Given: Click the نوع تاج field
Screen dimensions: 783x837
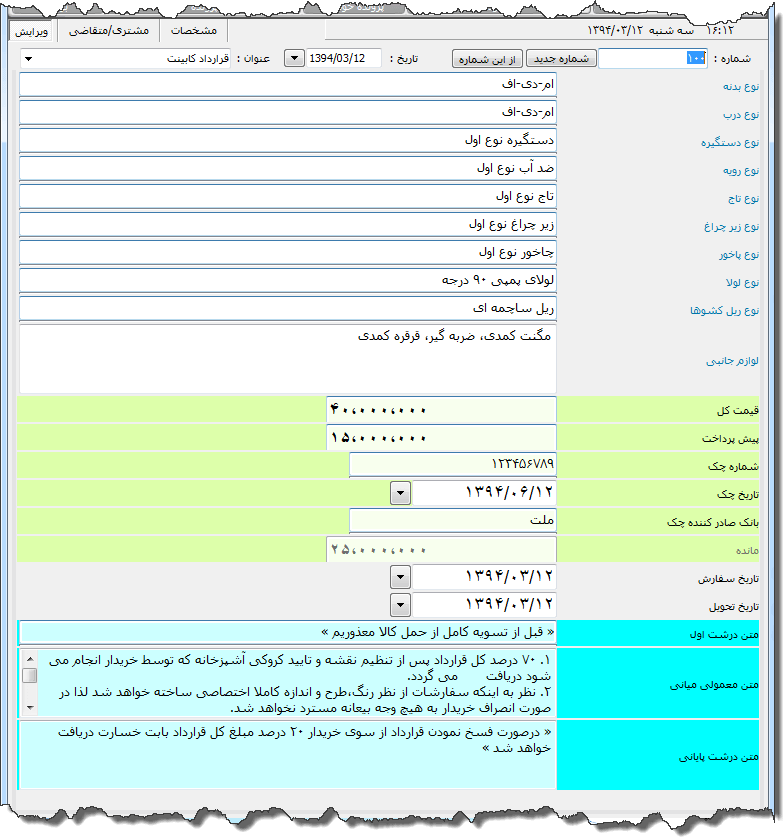Looking at the screenshot, I should pos(288,196).
